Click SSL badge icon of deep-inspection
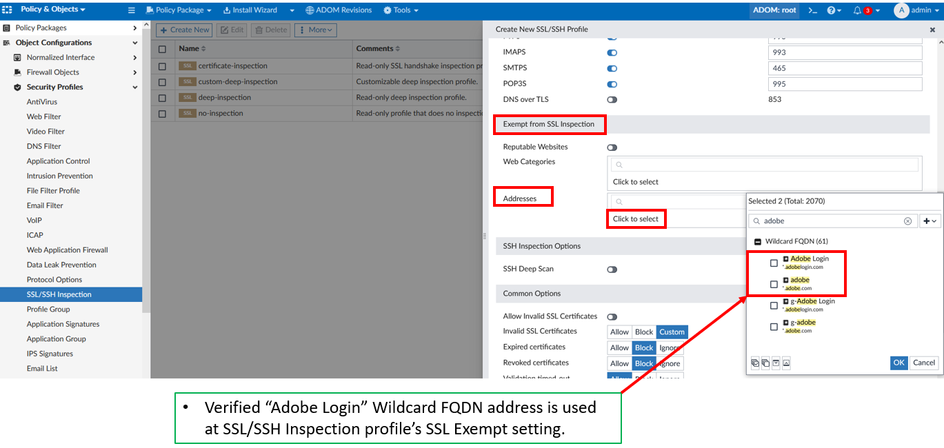The image size is (944, 448). coord(187,97)
